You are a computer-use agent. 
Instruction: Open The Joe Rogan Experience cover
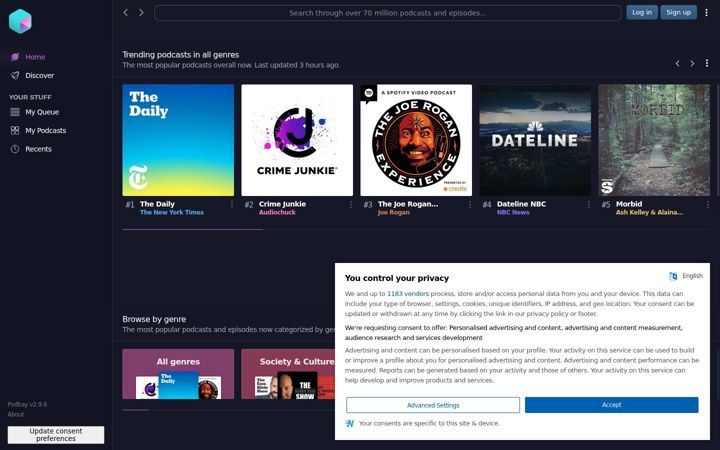[x=416, y=140]
